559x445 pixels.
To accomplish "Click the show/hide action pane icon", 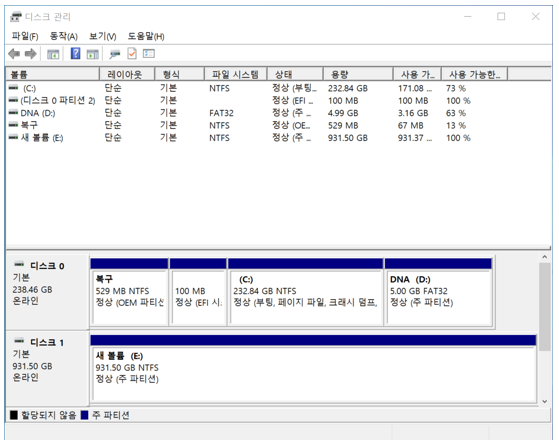I will [x=92, y=54].
